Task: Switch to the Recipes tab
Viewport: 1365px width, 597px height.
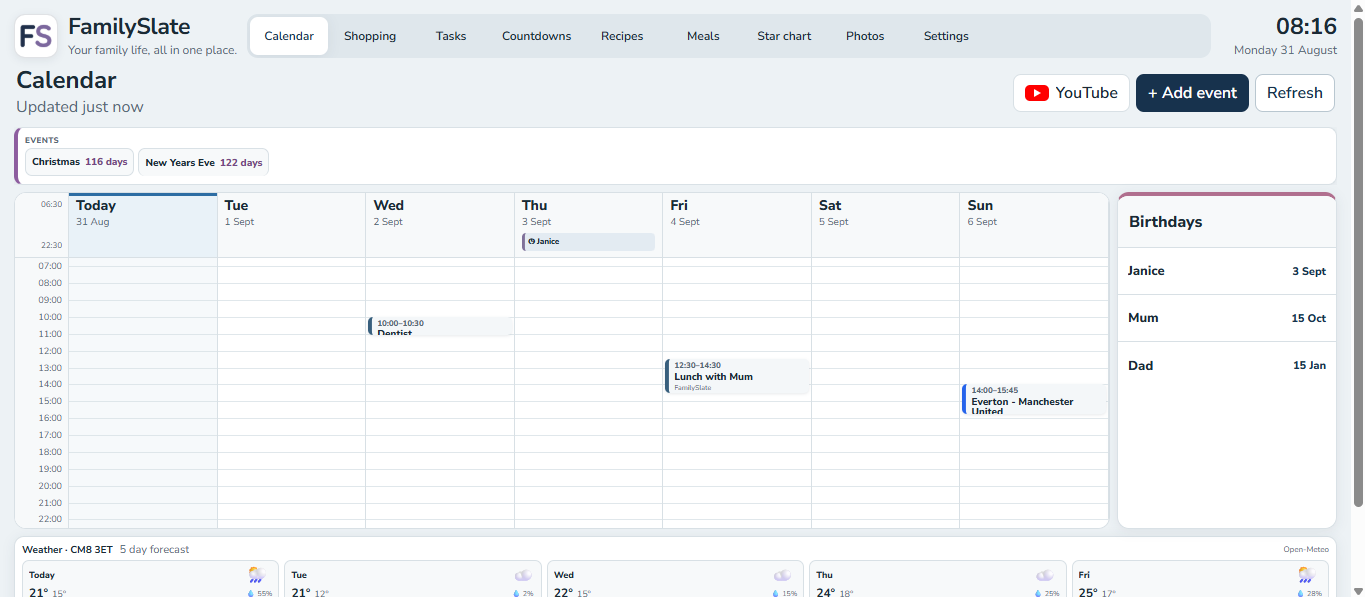Action: (622, 36)
